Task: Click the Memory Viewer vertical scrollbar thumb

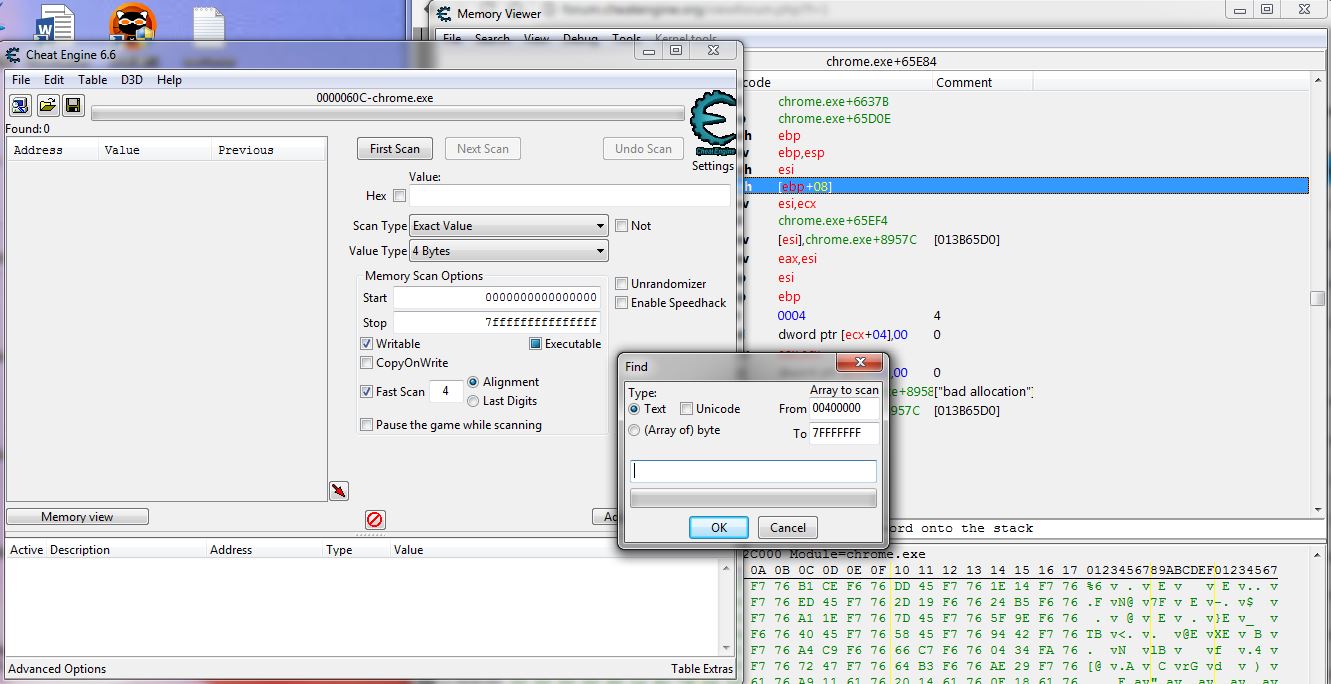Action: click(x=1318, y=298)
